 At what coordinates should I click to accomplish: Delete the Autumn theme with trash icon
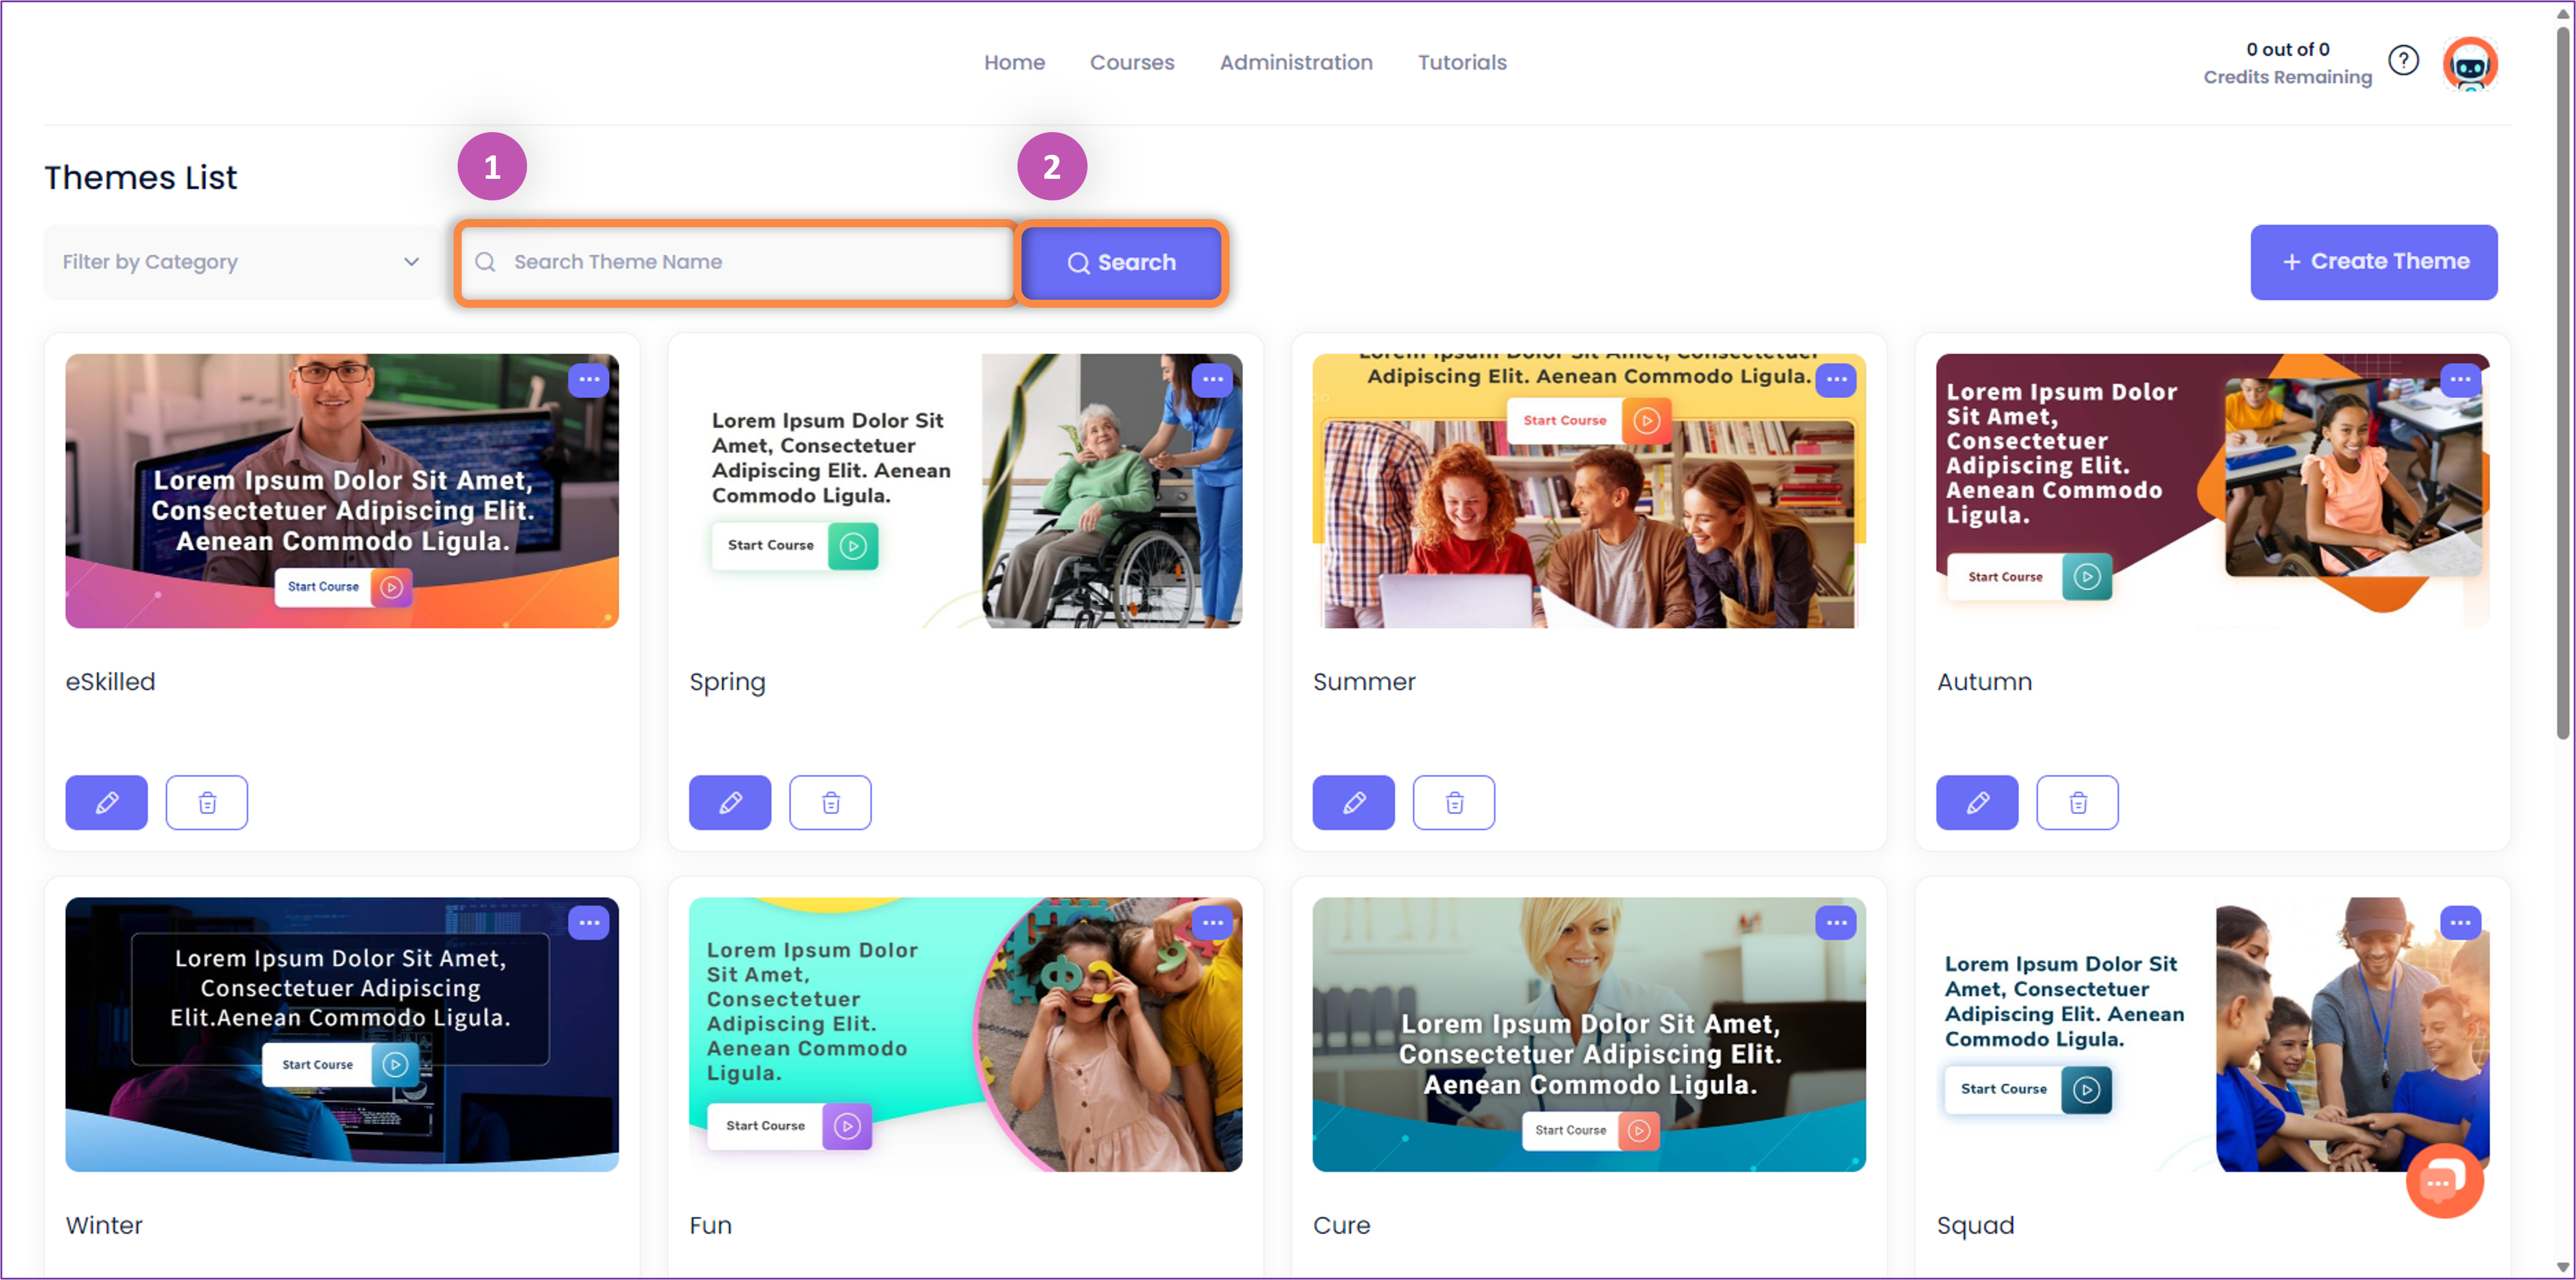click(2077, 802)
